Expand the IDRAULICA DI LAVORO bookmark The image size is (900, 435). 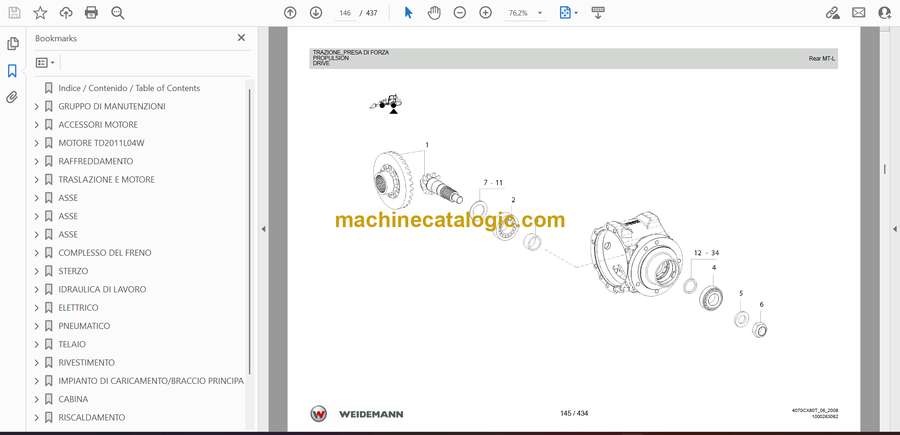pyautogui.click(x=37, y=290)
